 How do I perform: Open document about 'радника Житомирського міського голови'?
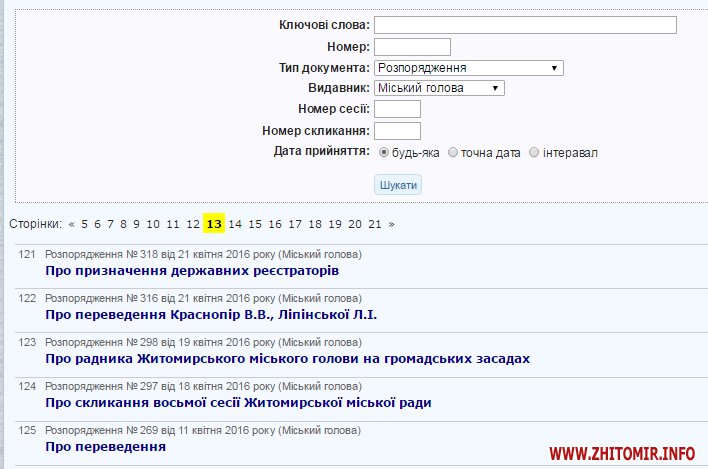(287, 358)
